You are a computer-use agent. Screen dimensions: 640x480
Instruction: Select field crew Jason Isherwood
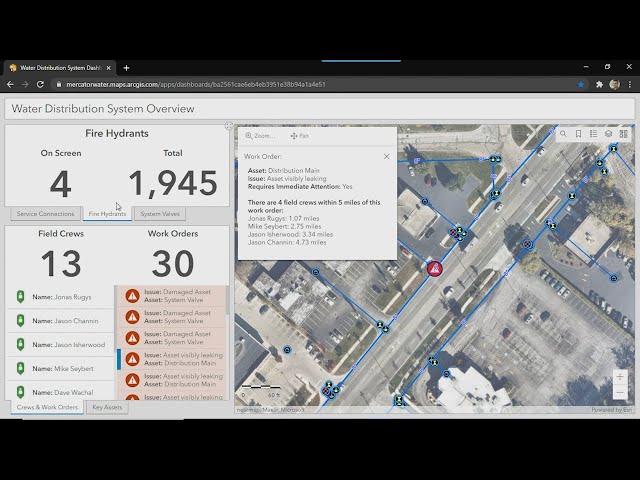pyautogui.click(x=61, y=344)
